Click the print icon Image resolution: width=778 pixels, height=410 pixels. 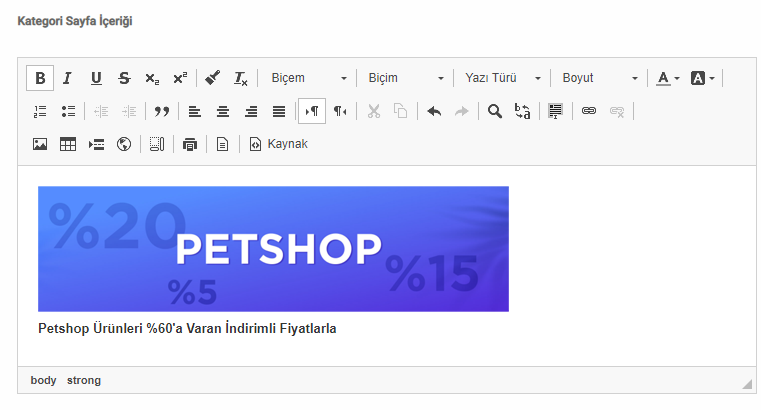[x=190, y=144]
